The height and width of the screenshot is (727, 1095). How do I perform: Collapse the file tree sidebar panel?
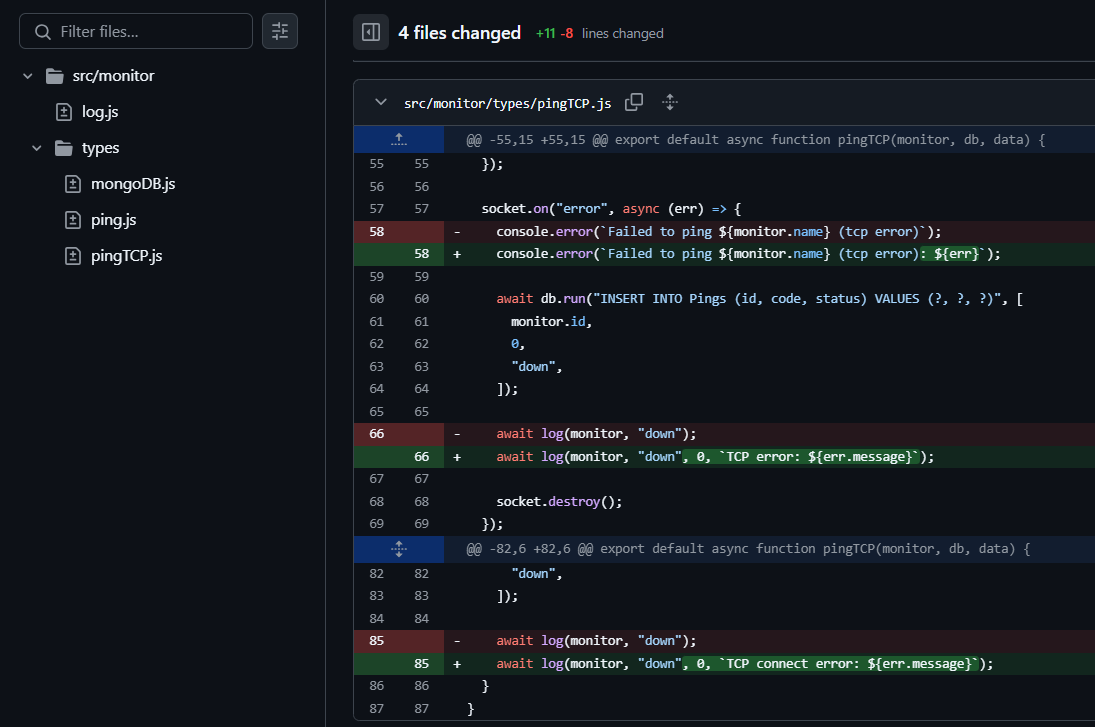point(371,32)
